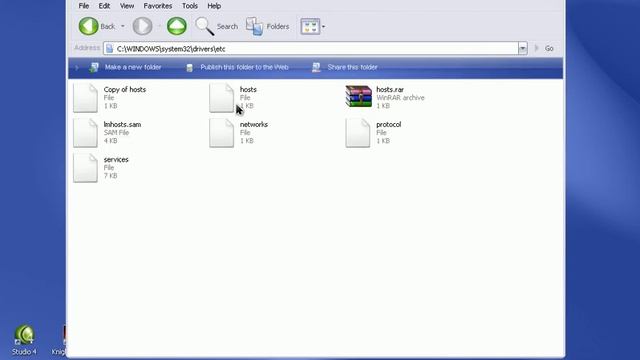The width and height of the screenshot is (640, 360).
Task: Click the protocol file name
Action: pos(389,124)
